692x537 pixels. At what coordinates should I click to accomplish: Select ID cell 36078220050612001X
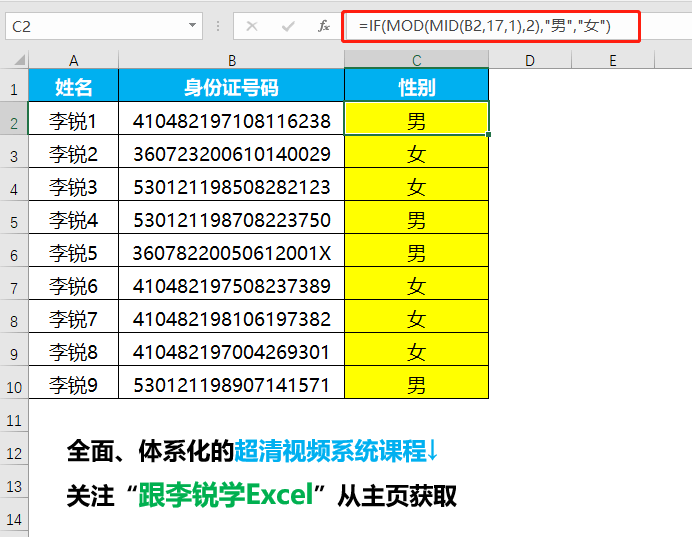[x=232, y=251]
